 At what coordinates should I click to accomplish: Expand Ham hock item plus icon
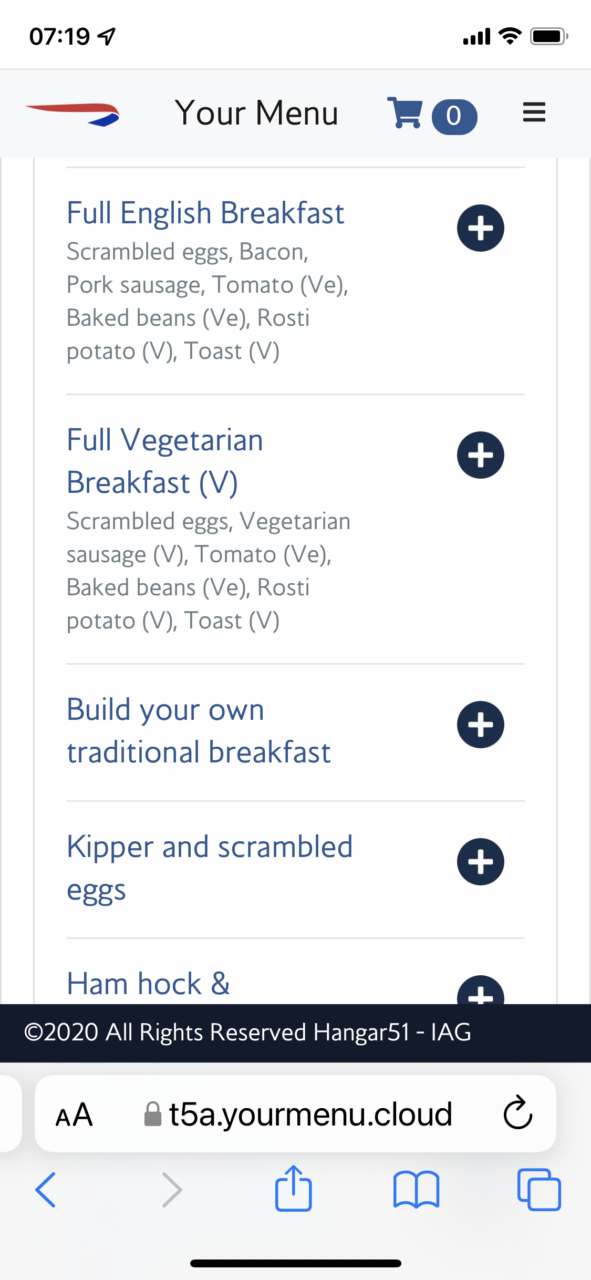[480, 990]
